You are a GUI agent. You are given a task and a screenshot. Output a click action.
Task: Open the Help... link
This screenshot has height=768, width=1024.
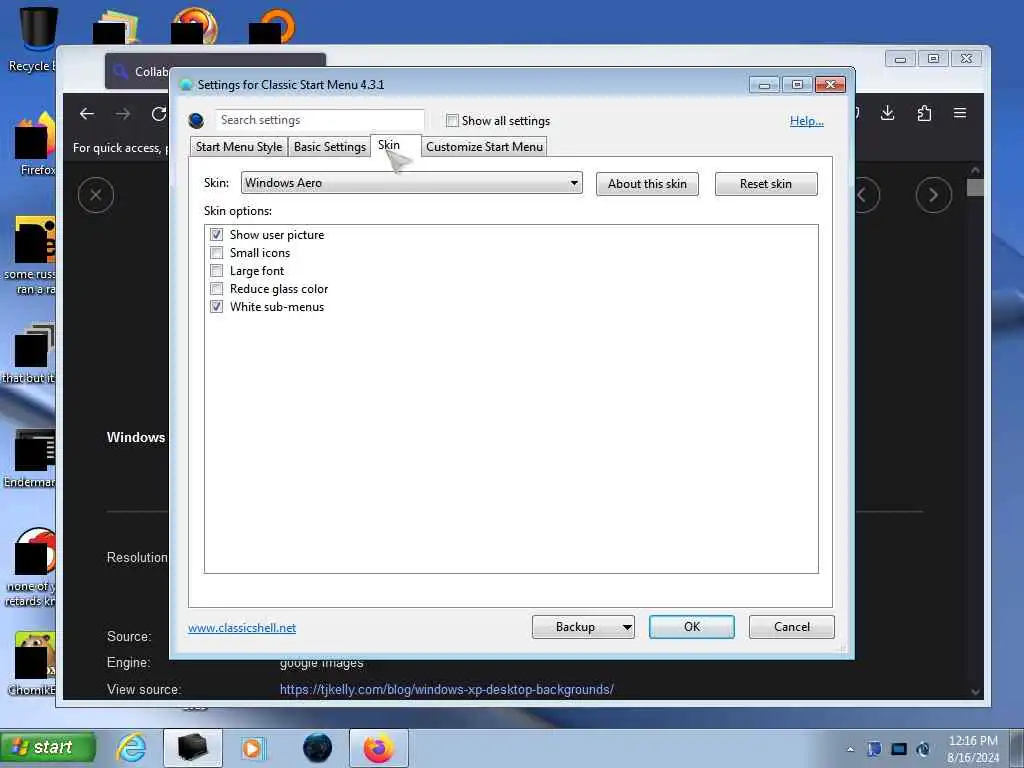coord(807,121)
